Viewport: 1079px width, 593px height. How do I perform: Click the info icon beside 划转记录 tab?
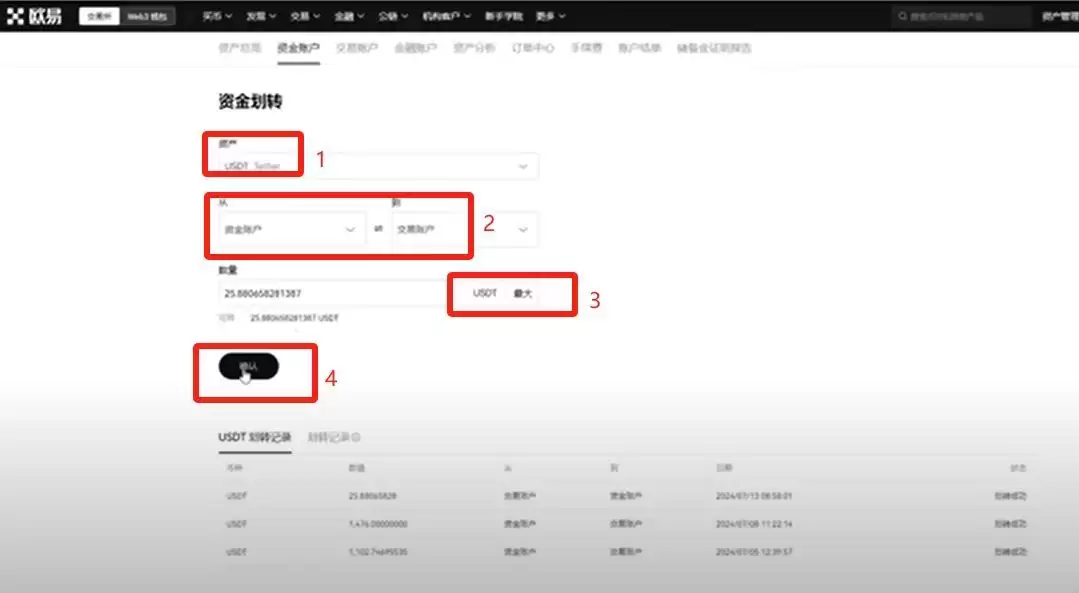[356, 437]
